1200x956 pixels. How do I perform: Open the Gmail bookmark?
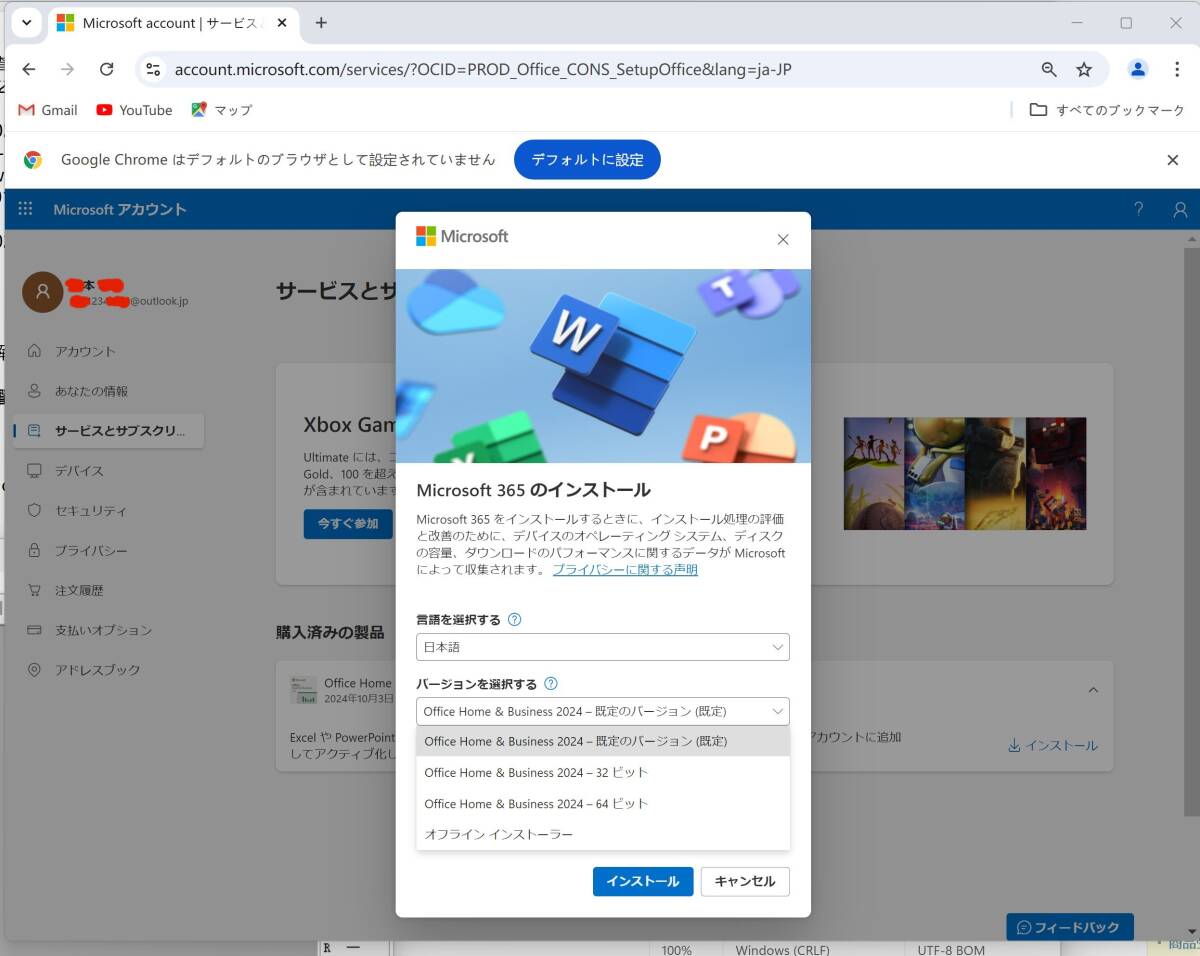[48, 110]
